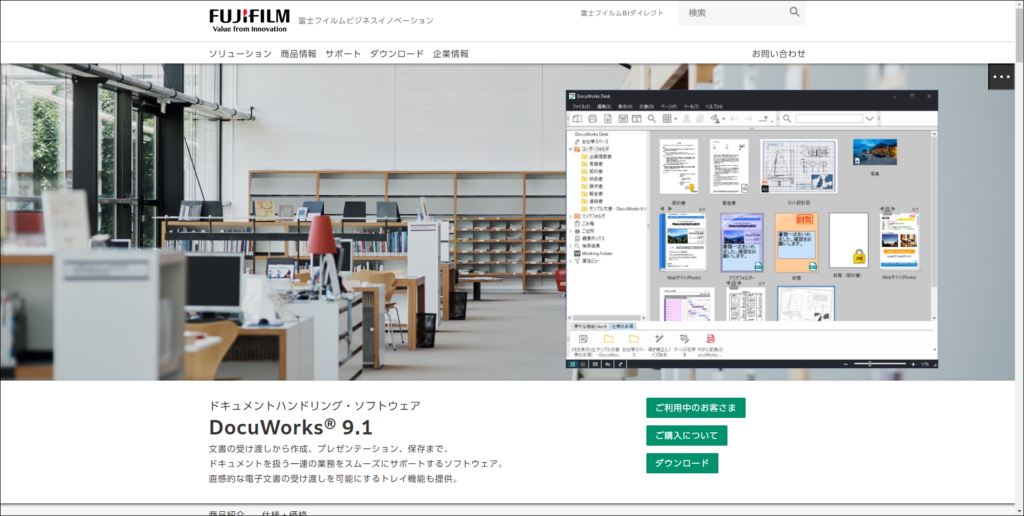This screenshot has width=1024, height=516.
Task: Open the ファイル(F) menu in DocuWorks
Action: [x=581, y=106]
